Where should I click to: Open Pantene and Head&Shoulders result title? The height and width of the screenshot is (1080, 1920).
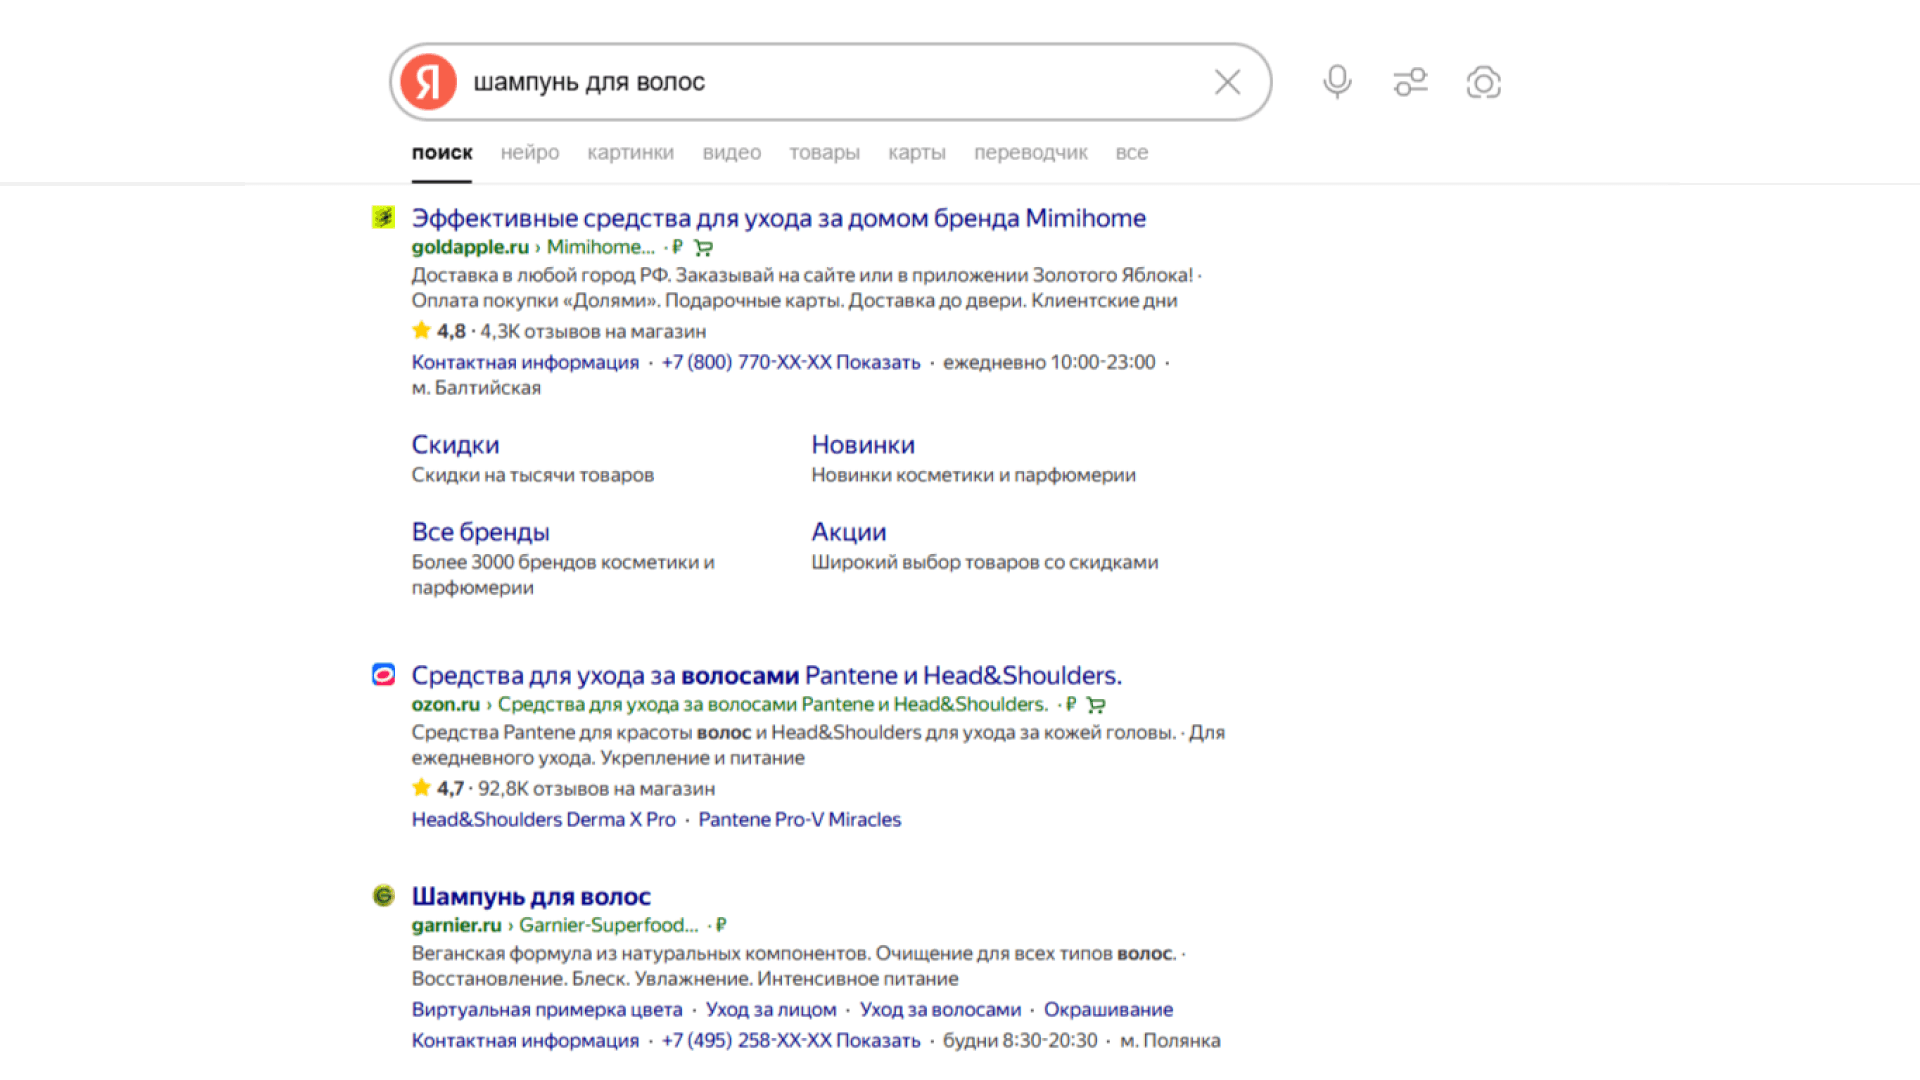[x=766, y=676]
